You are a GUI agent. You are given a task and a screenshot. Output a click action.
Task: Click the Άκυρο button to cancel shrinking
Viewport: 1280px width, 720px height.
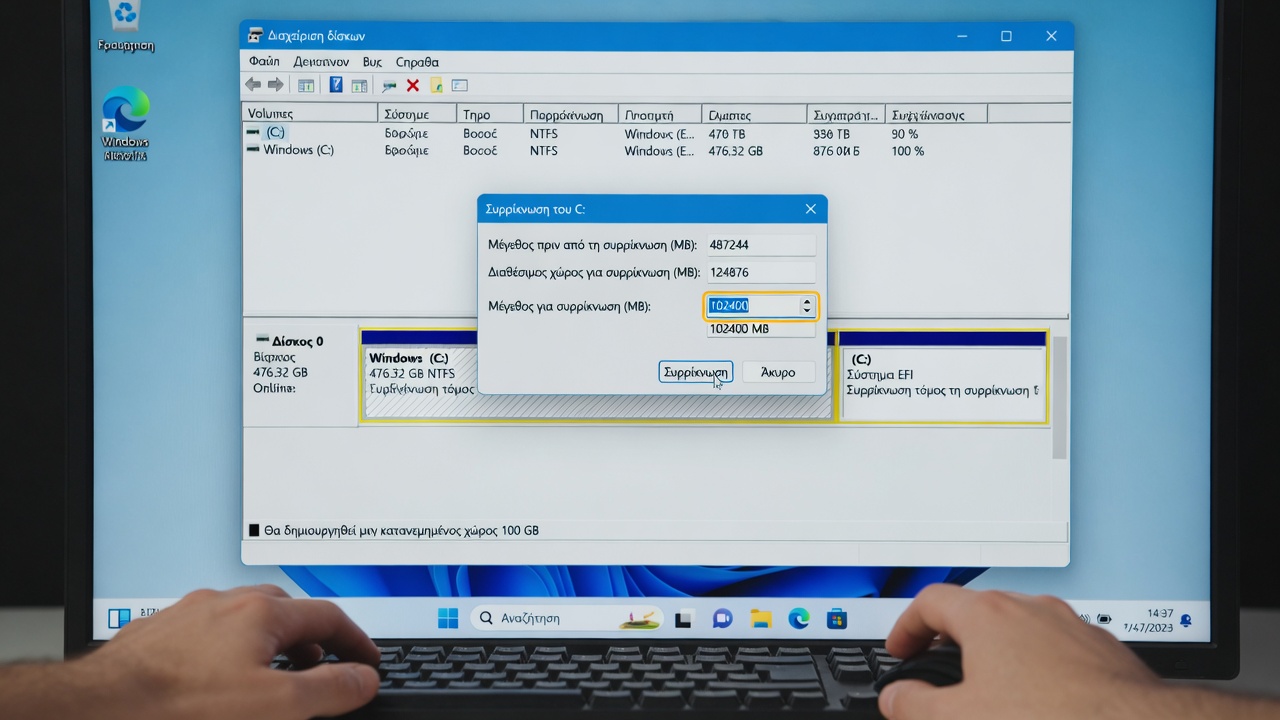(x=778, y=372)
